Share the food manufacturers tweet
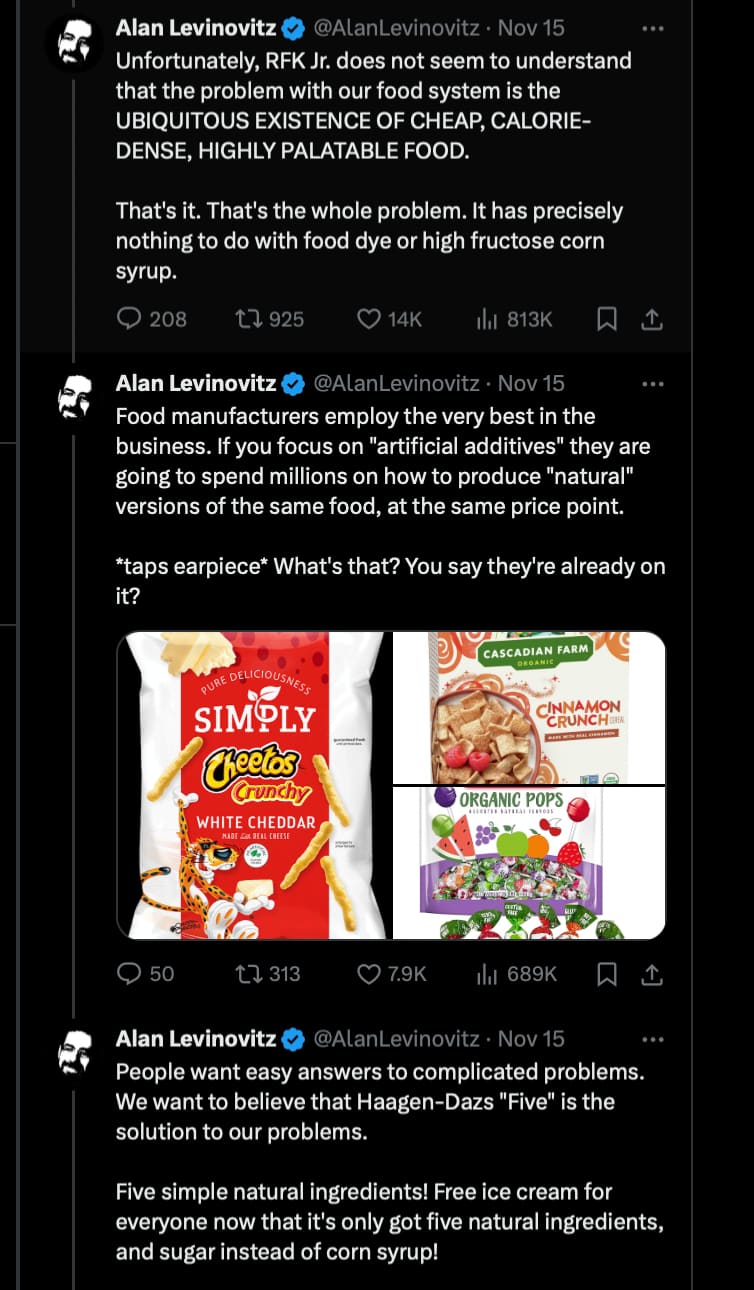754x1290 pixels. 651,973
